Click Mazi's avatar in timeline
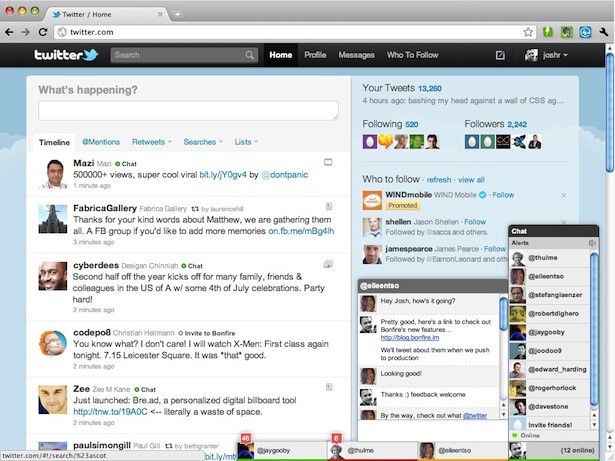 click(53, 174)
